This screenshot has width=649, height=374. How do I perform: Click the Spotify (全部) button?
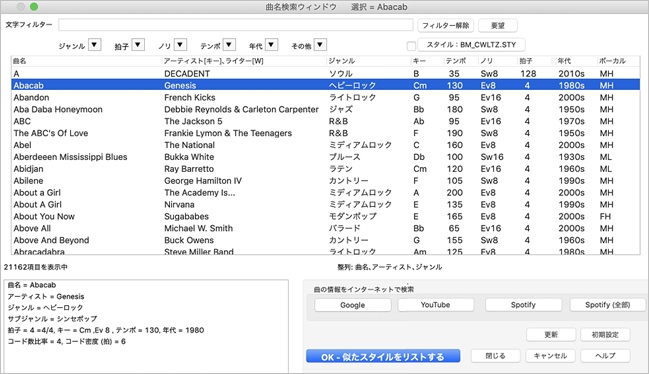click(x=608, y=305)
